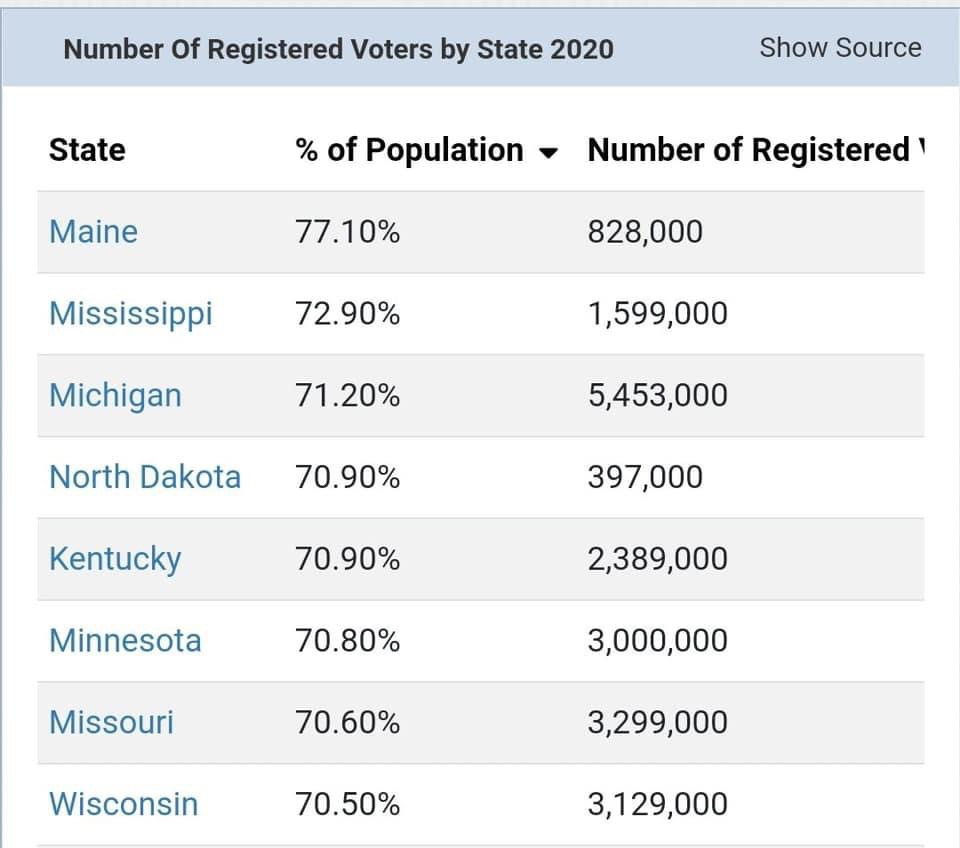The image size is (960, 848).
Task: Open the Wisconsin state link
Action: (123, 804)
